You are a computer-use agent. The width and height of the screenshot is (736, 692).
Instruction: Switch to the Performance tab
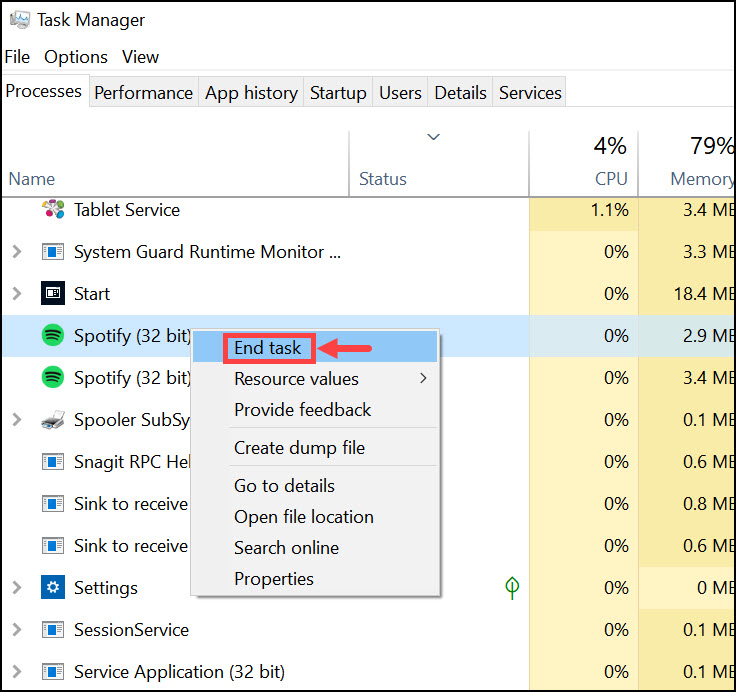point(143,93)
